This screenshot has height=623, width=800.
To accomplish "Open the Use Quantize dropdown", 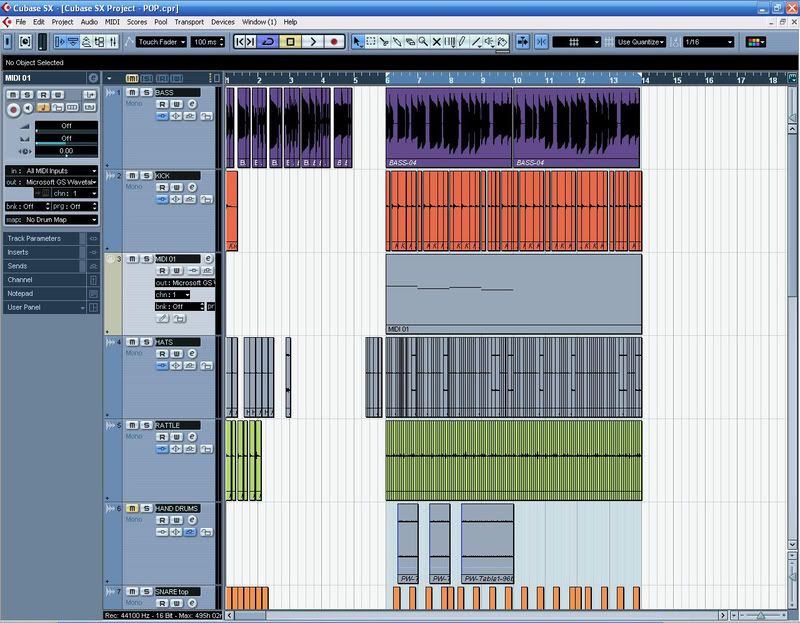I will 640,42.
